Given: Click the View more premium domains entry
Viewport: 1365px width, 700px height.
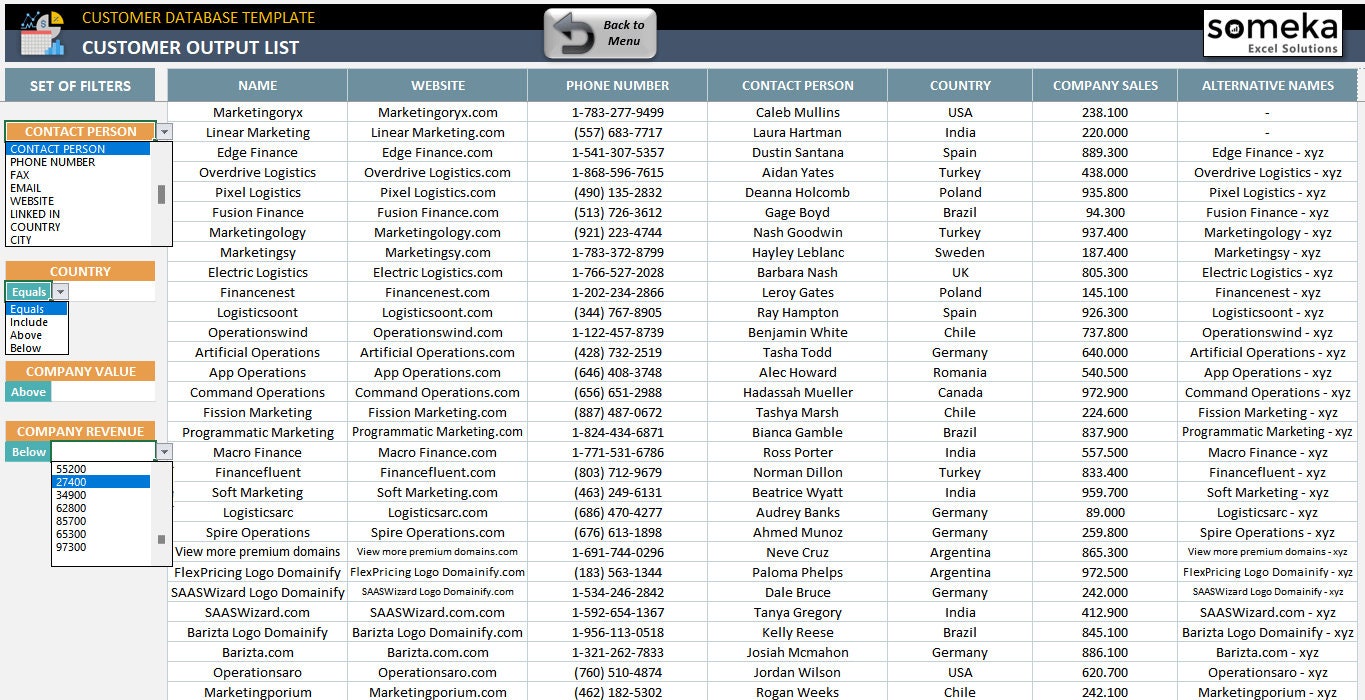Looking at the screenshot, I should pos(256,552).
